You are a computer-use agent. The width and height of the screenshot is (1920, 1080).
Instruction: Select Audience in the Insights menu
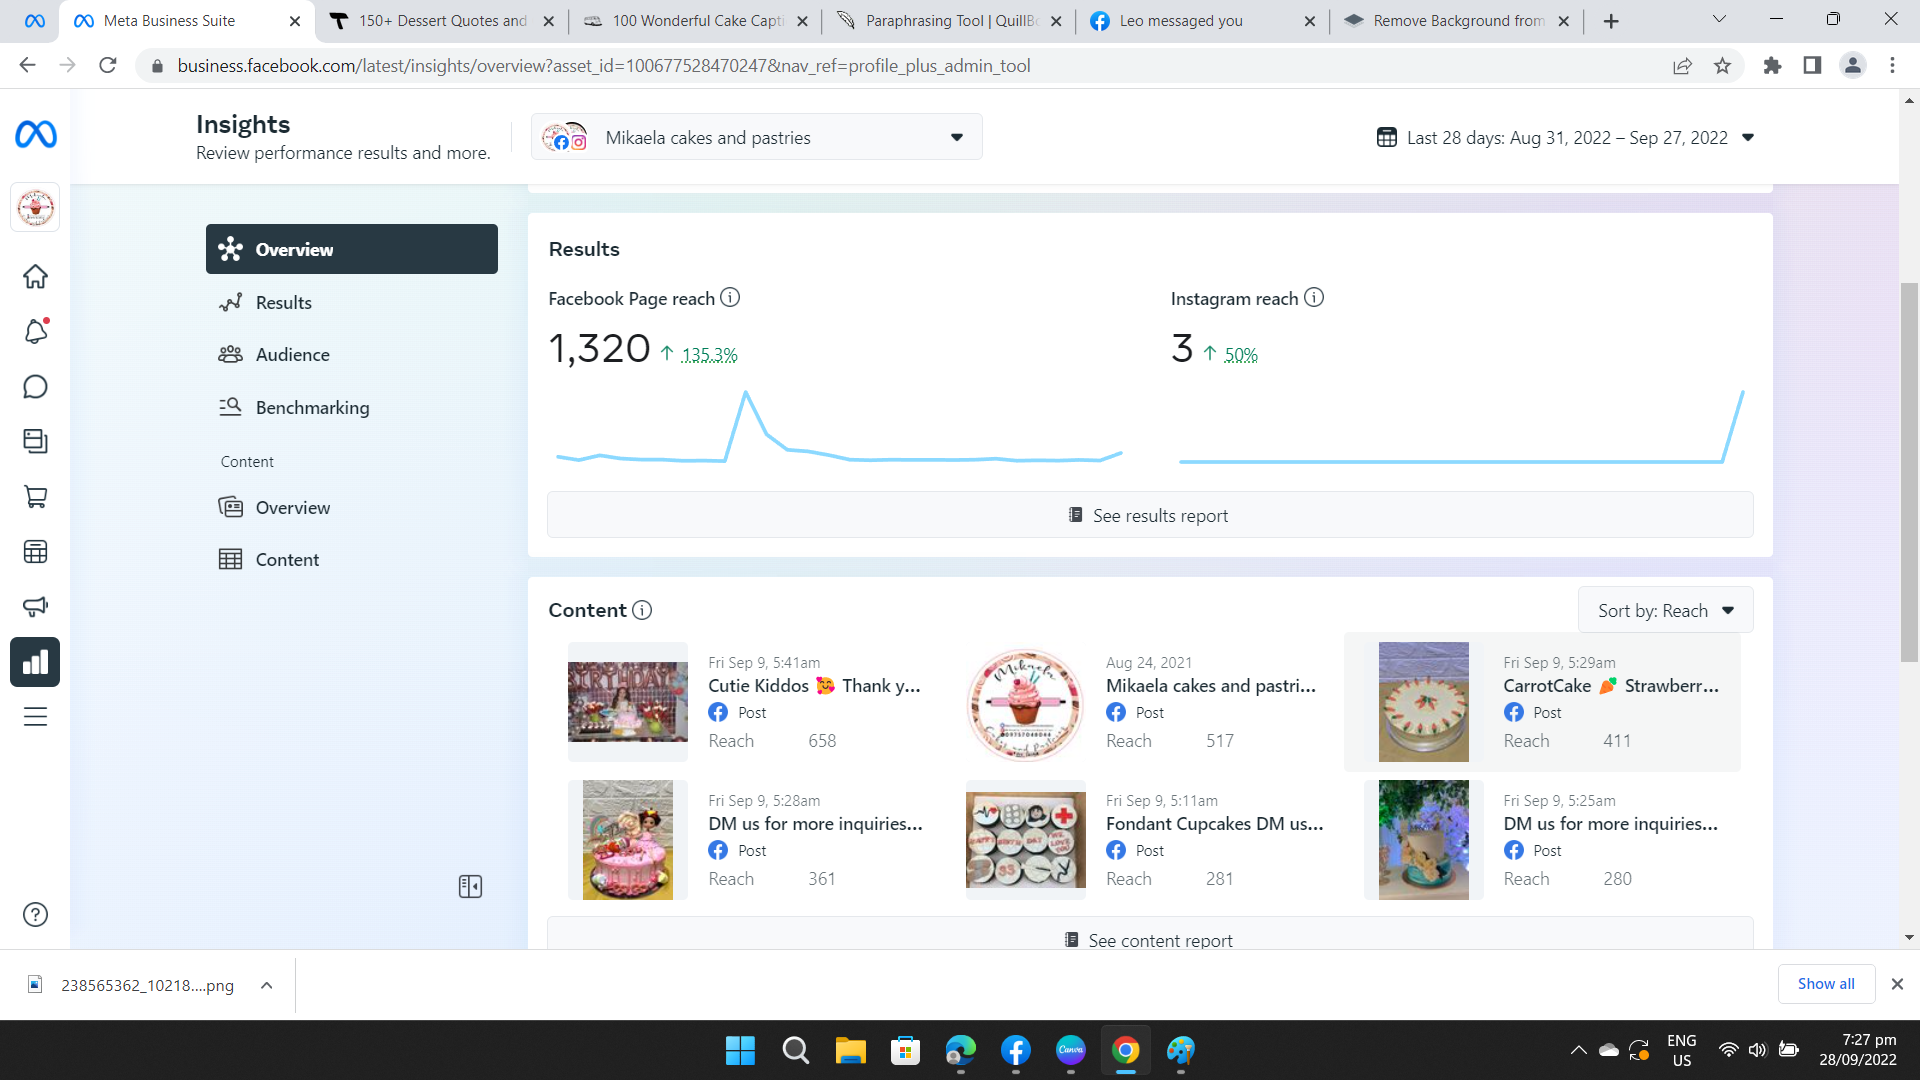pos(292,355)
